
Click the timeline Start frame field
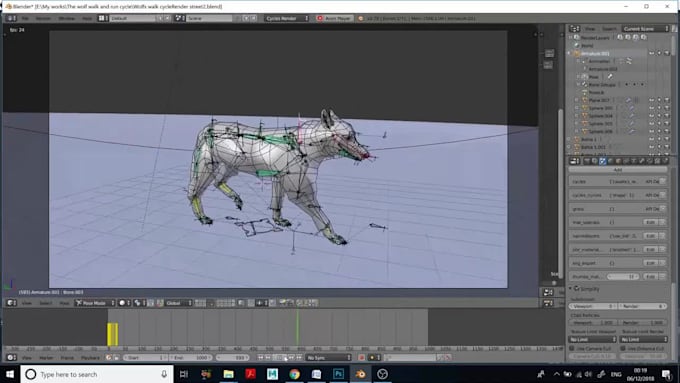point(146,357)
